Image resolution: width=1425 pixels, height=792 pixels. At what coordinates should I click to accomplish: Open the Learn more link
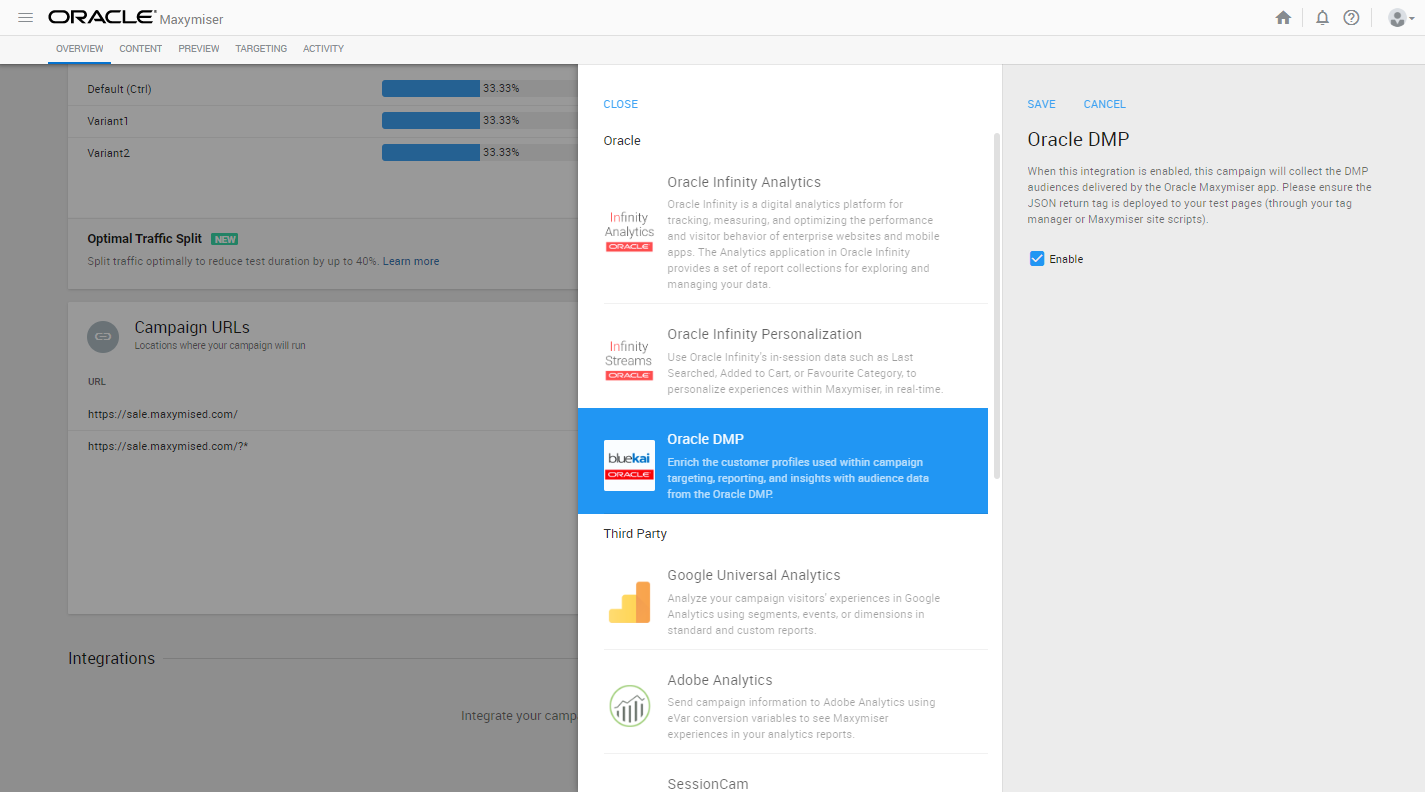pyautogui.click(x=410, y=261)
